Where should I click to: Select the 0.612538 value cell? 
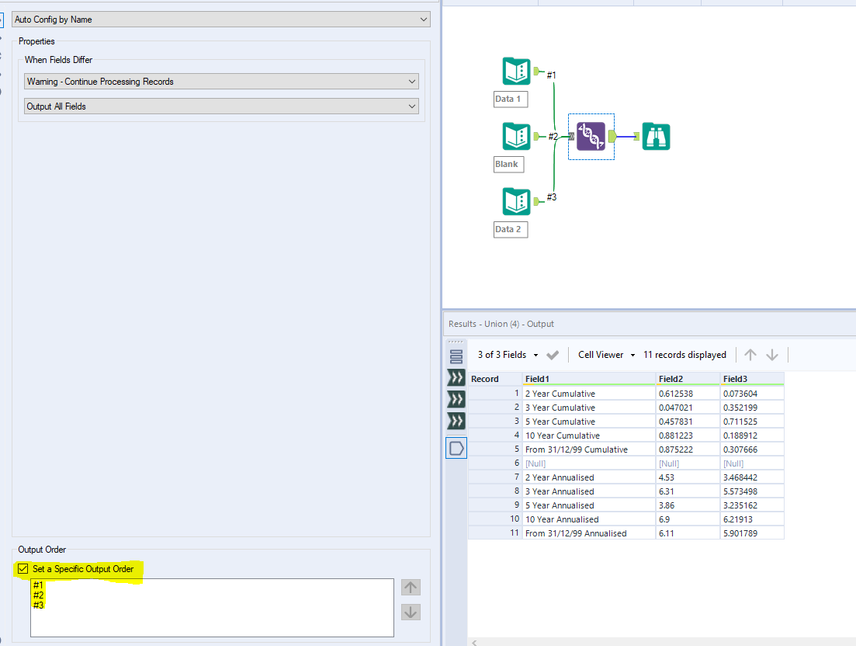tap(688, 394)
